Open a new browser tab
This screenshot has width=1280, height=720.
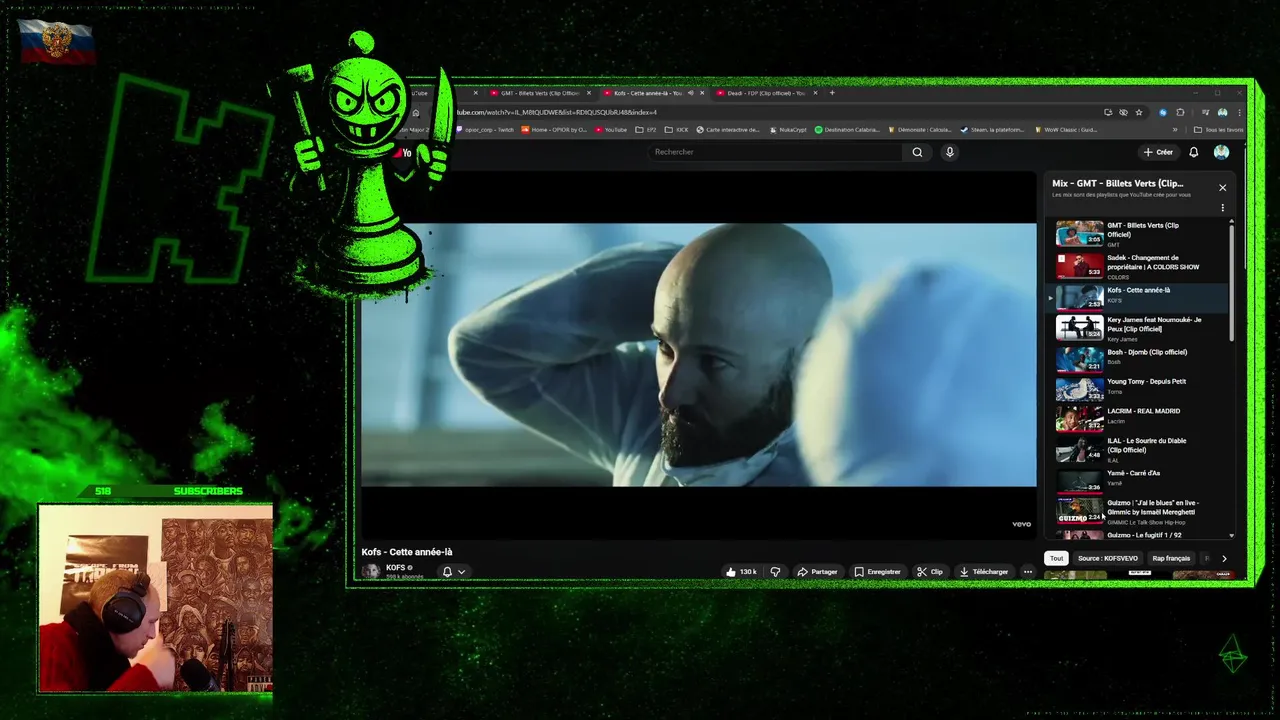click(832, 93)
